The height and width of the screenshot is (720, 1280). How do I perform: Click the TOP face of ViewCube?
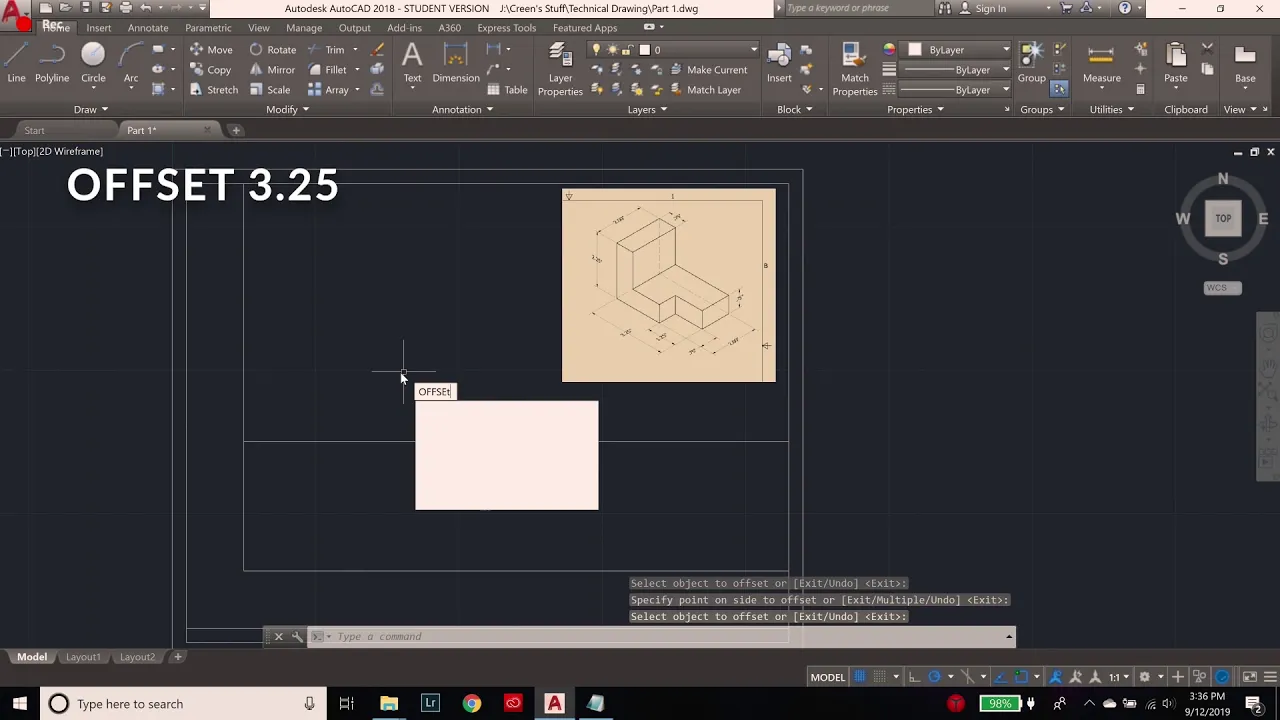point(1223,218)
